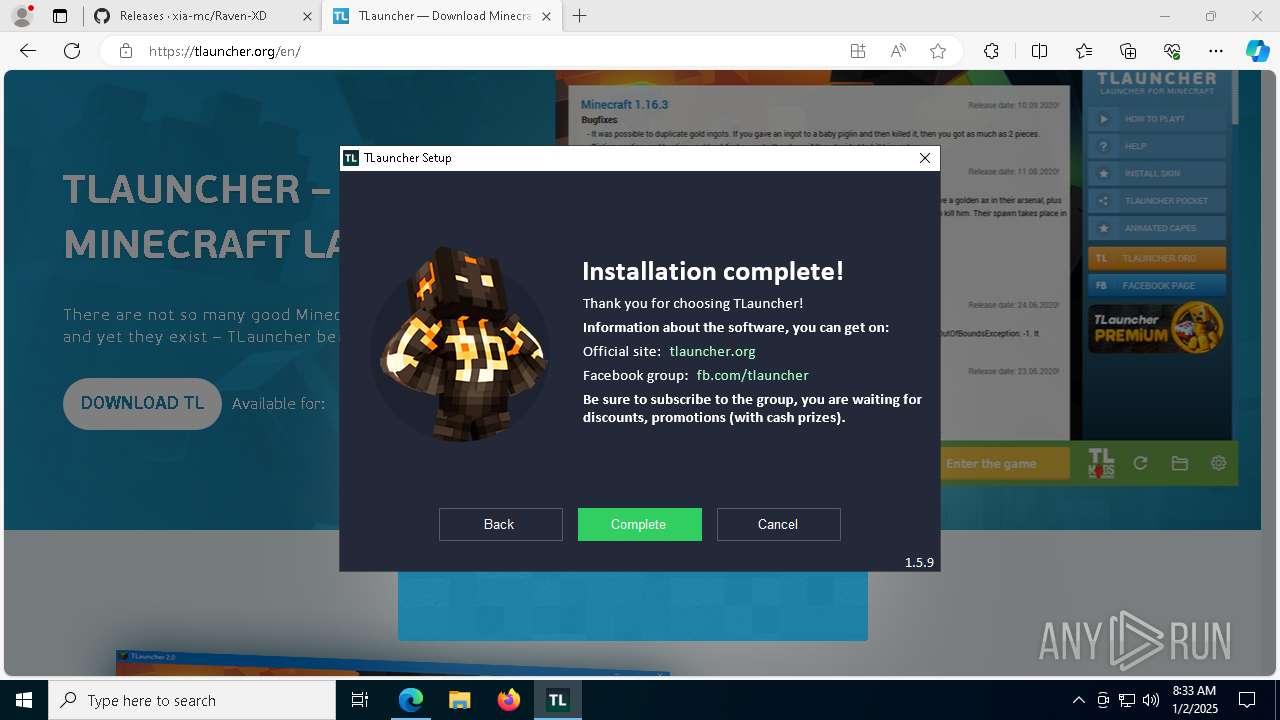Open the clock showing 8:33 AM

click(x=1193, y=700)
